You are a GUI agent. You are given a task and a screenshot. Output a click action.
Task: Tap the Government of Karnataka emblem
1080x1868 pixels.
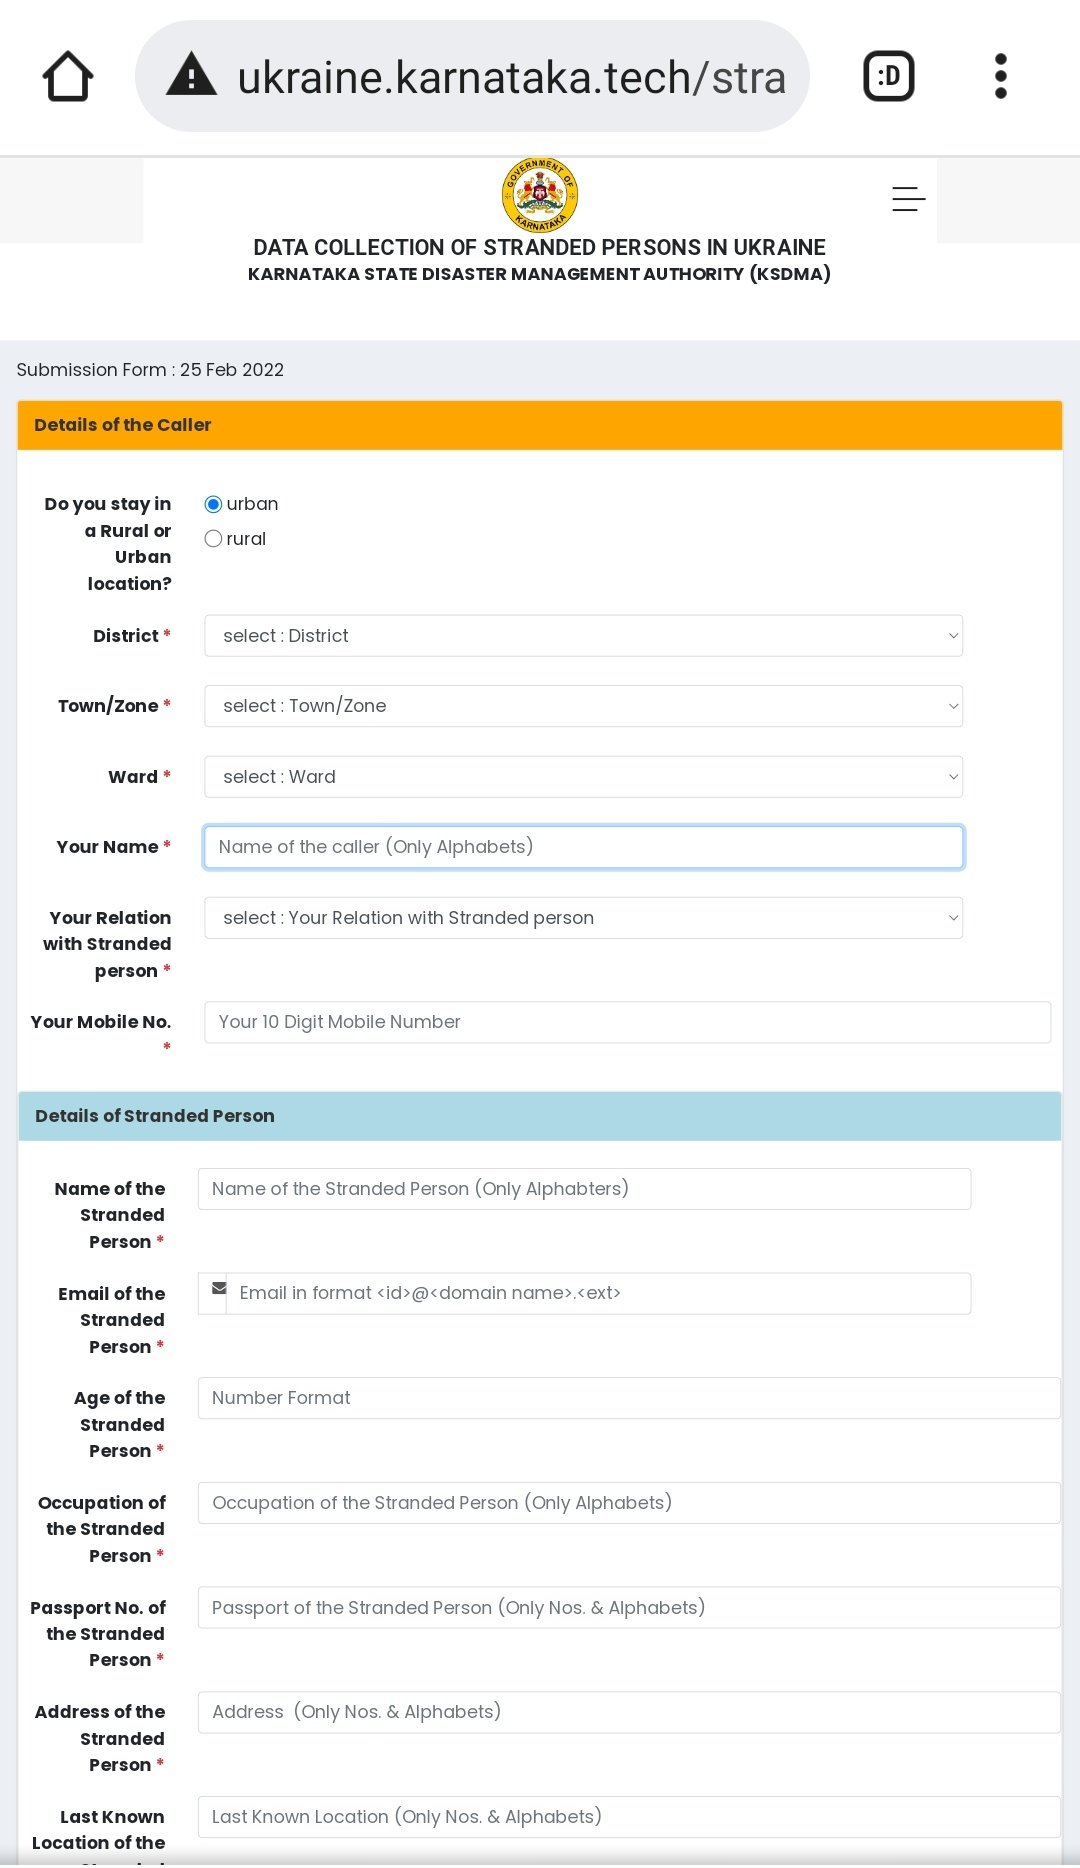point(540,194)
